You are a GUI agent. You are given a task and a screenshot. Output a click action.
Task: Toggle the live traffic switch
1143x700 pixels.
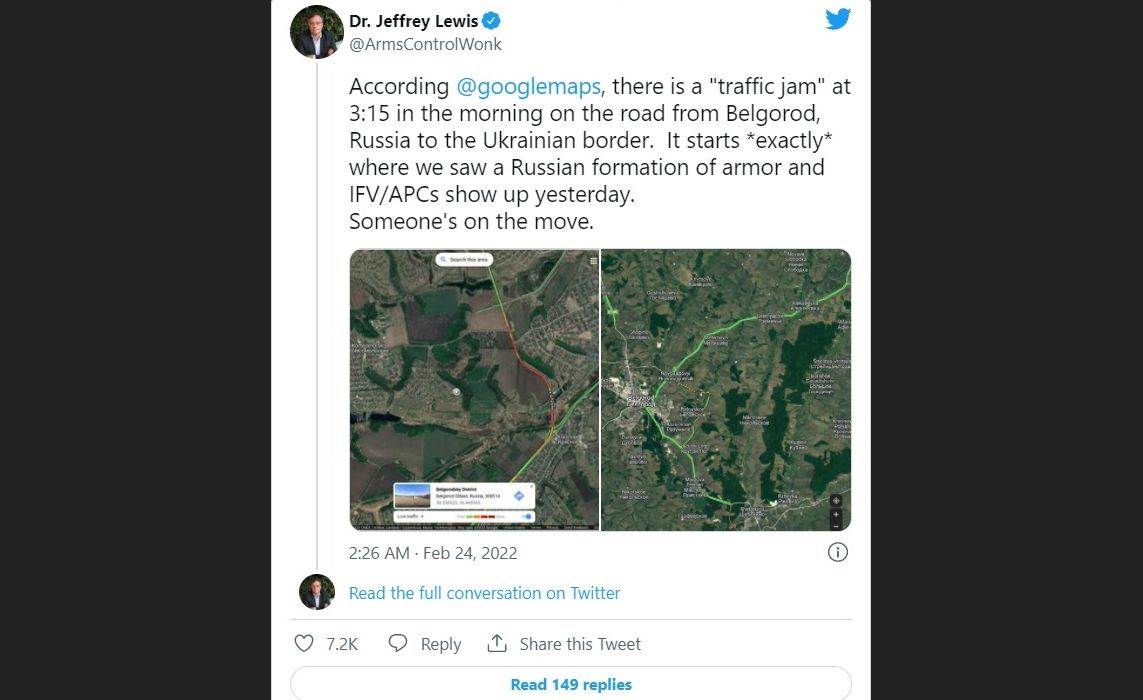tap(526, 516)
